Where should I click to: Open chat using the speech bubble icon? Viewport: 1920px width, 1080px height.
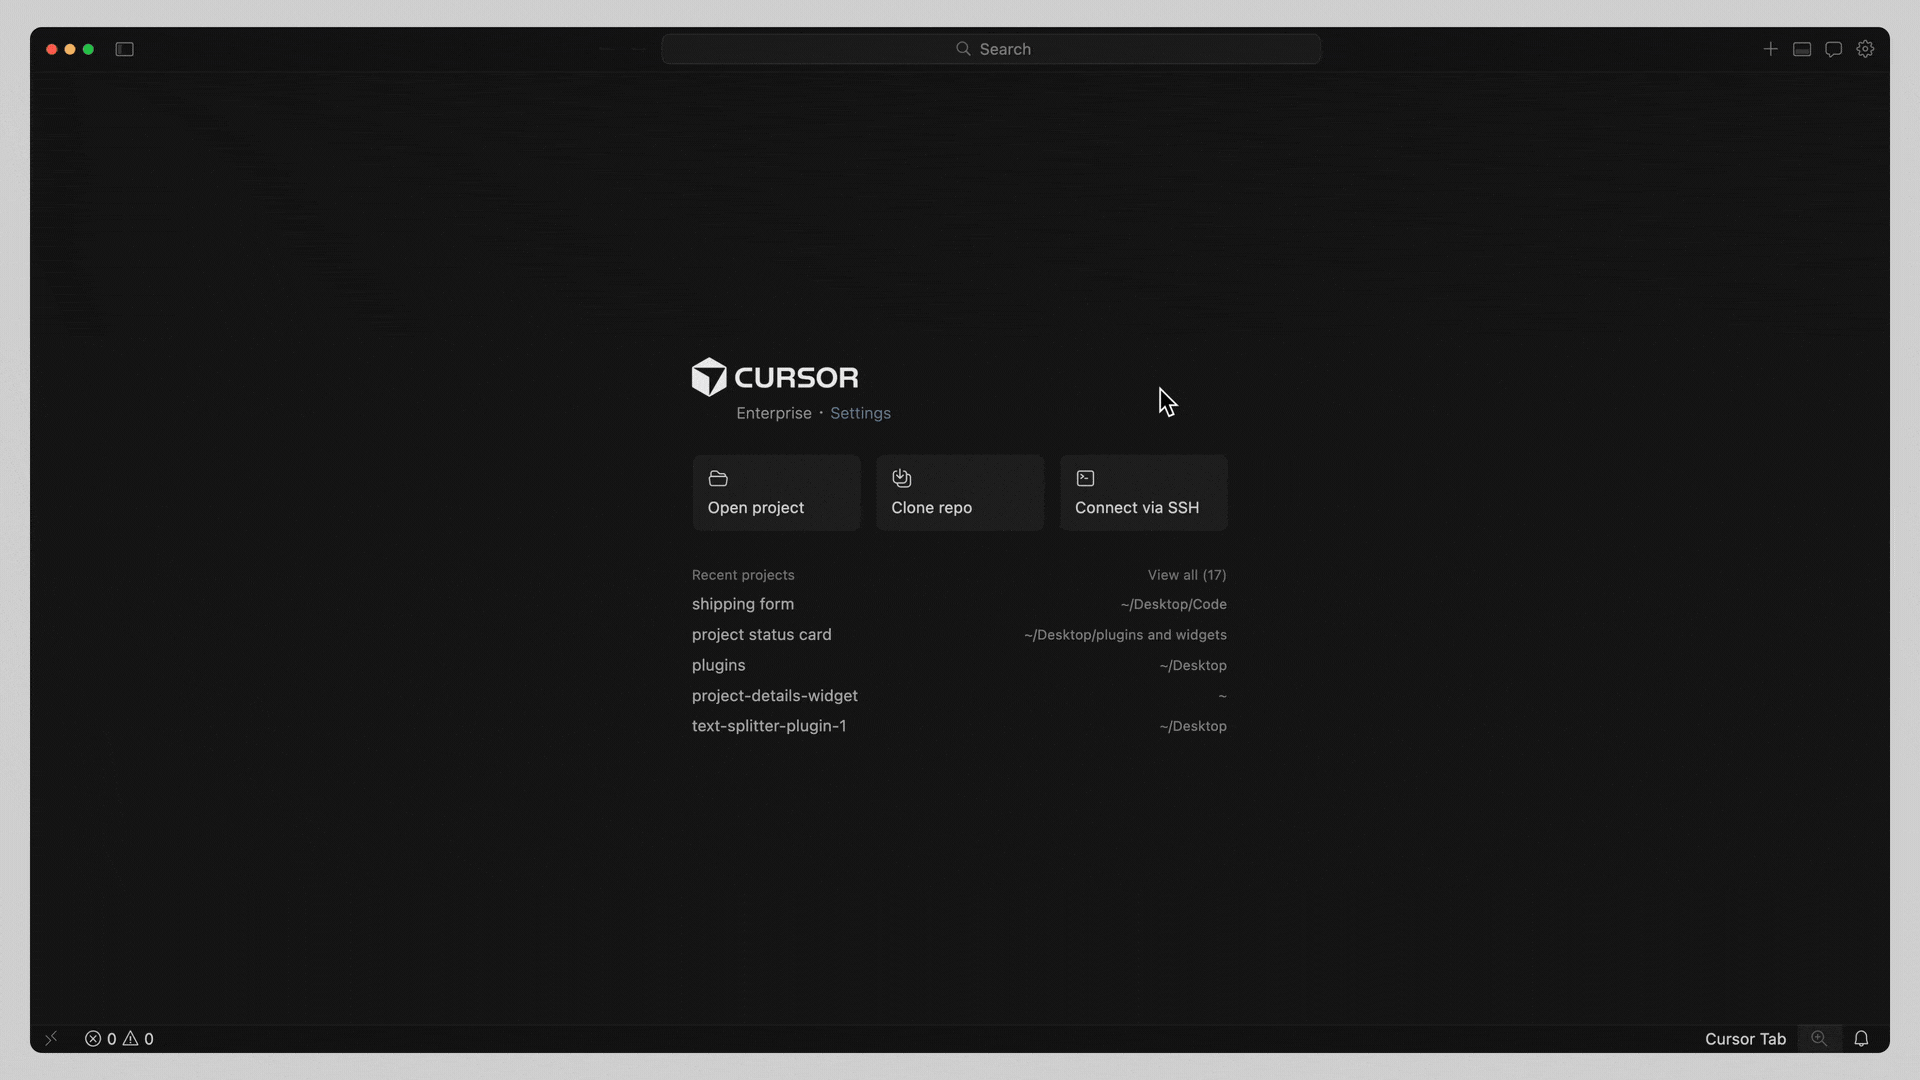(x=1833, y=48)
